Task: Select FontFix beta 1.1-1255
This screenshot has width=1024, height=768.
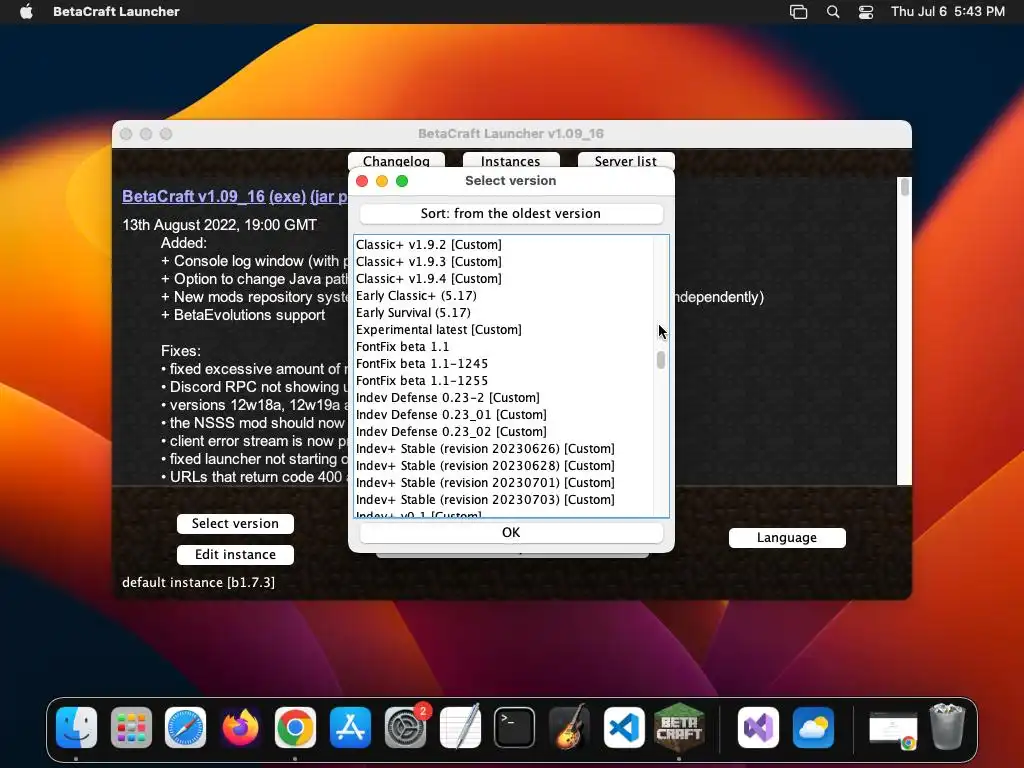Action: [x=504, y=380]
